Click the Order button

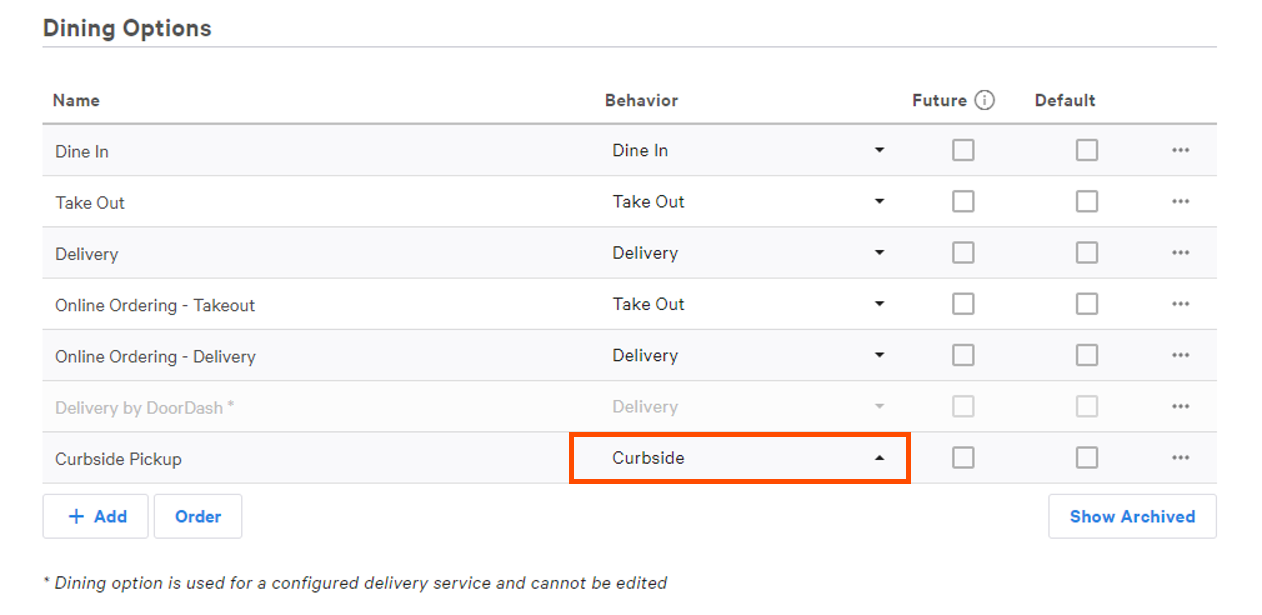(198, 516)
